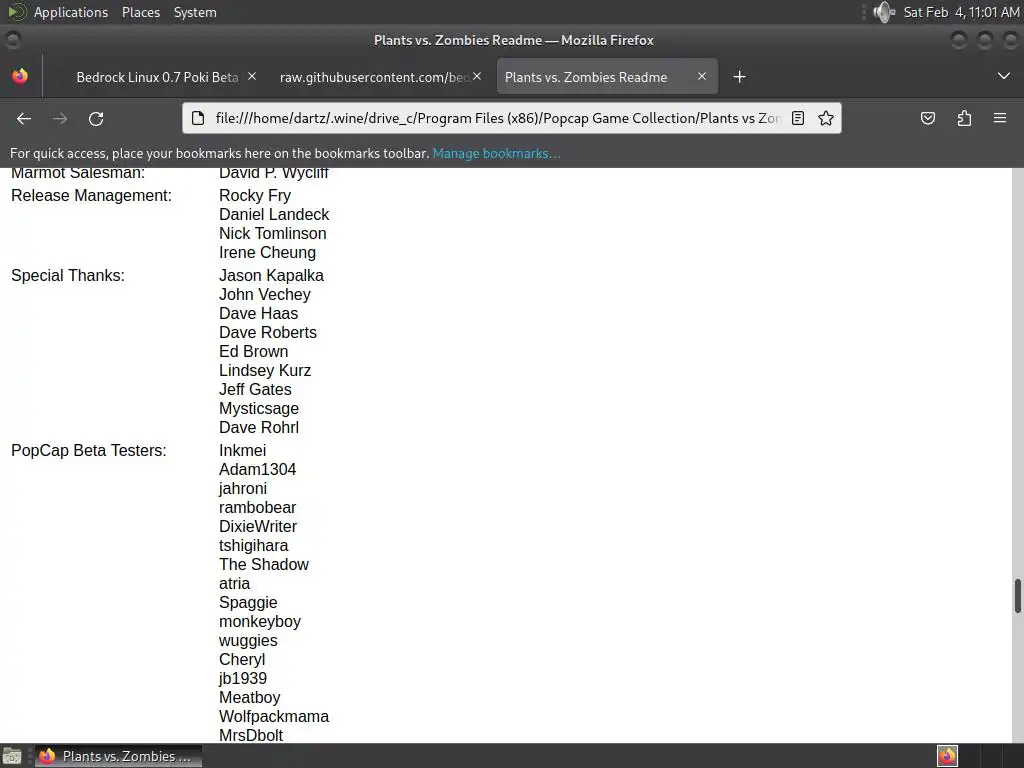The width and height of the screenshot is (1024, 768).
Task: Click beta tester wuggies
Action: [x=248, y=640]
